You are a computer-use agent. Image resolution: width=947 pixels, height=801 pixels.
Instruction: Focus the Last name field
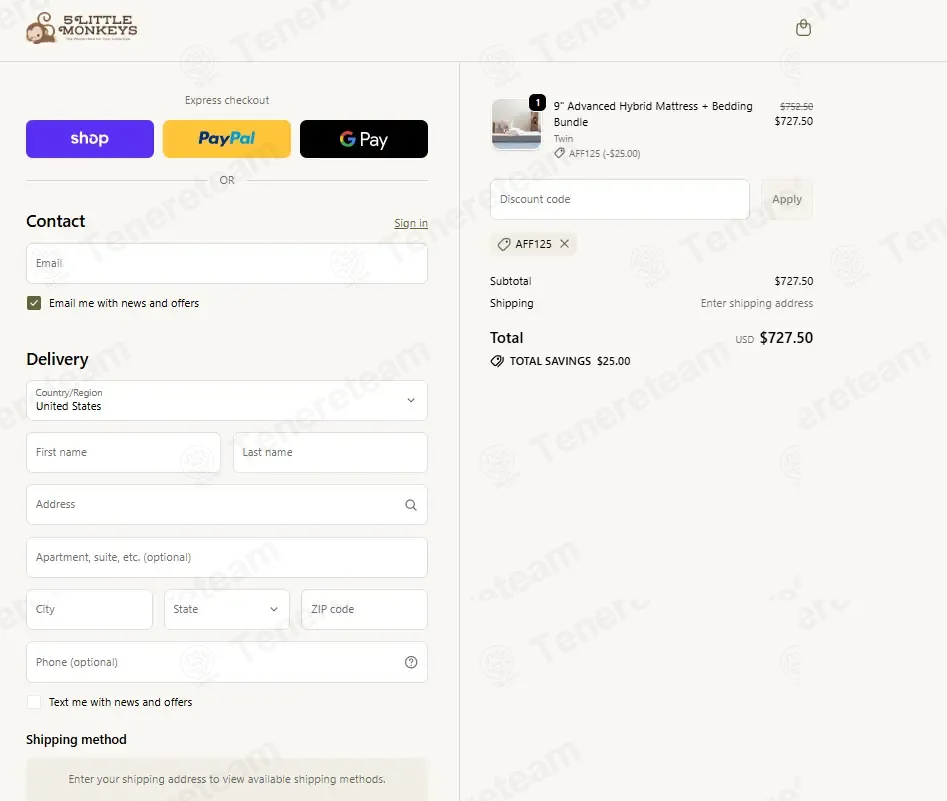[330, 452]
